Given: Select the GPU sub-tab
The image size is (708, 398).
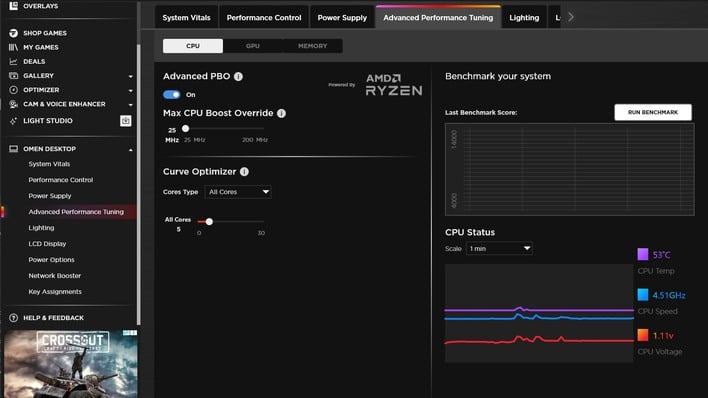Looking at the screenshot, I should (x=252, y=46).
